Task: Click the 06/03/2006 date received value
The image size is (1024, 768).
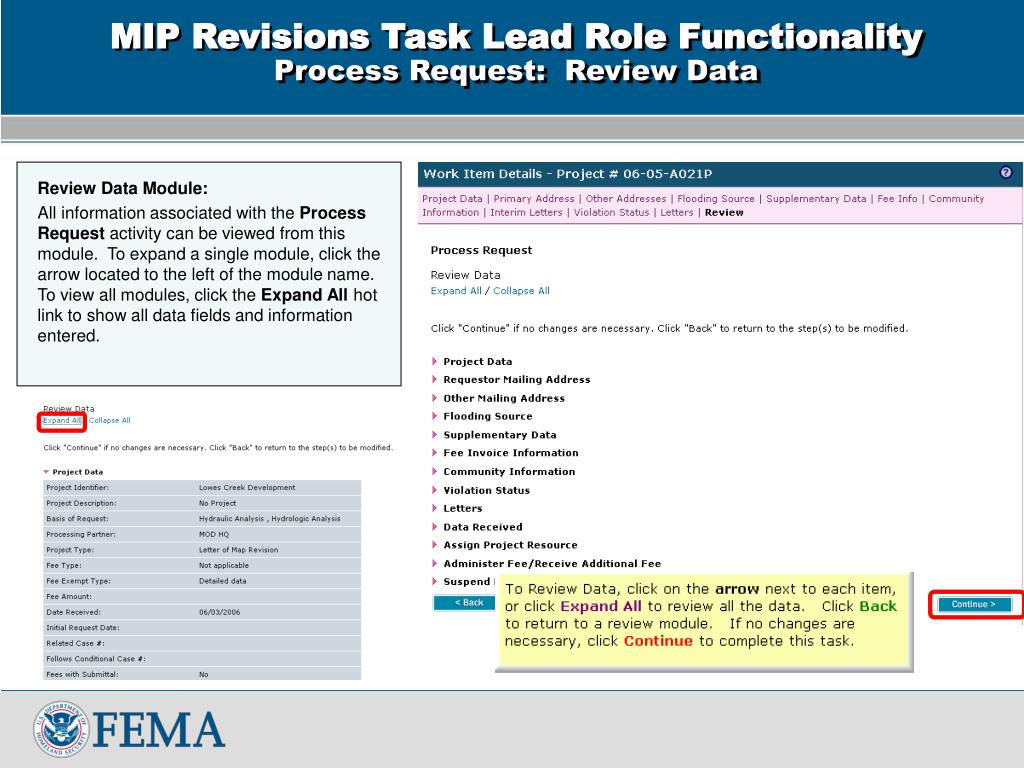Action: 219,612
